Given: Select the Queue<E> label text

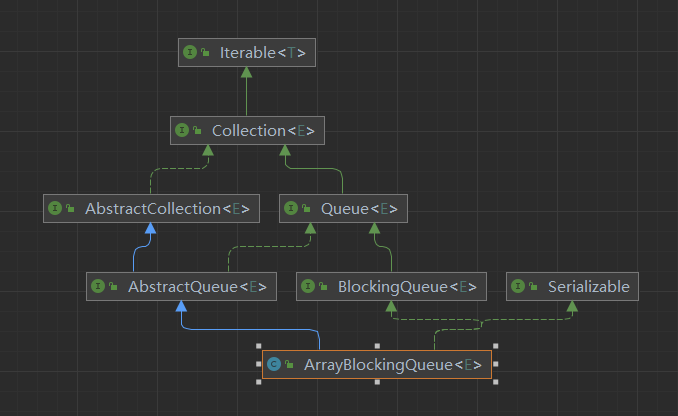Looking at the screenshot, I should (x=359, y=209).
